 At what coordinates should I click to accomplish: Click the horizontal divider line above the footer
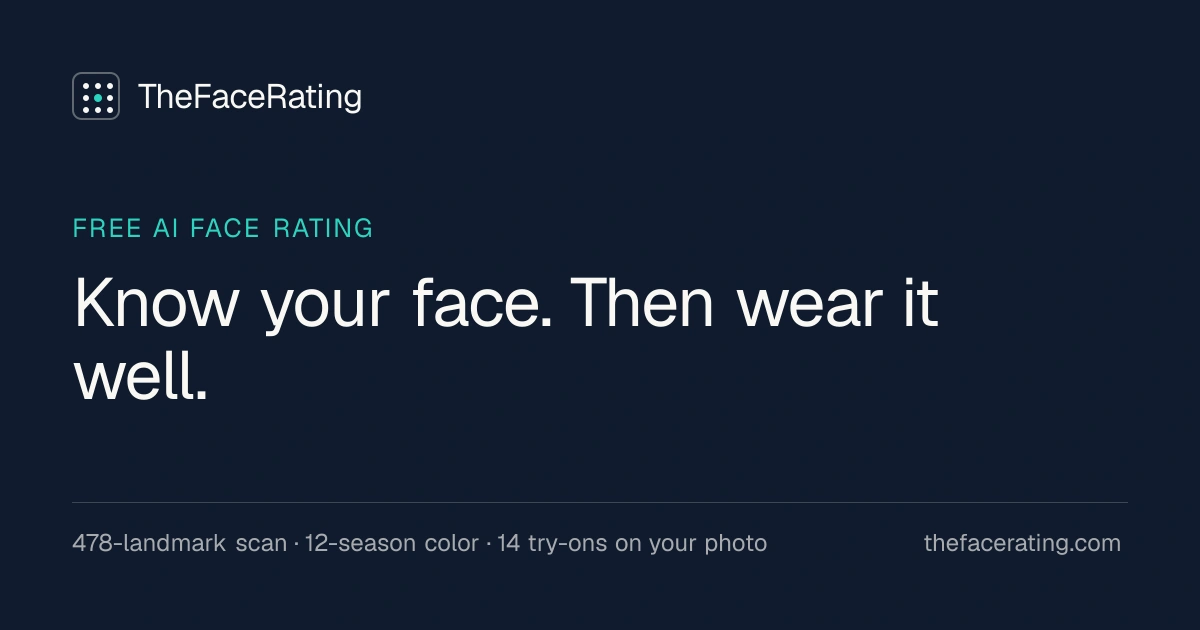(x=600, y=502)
